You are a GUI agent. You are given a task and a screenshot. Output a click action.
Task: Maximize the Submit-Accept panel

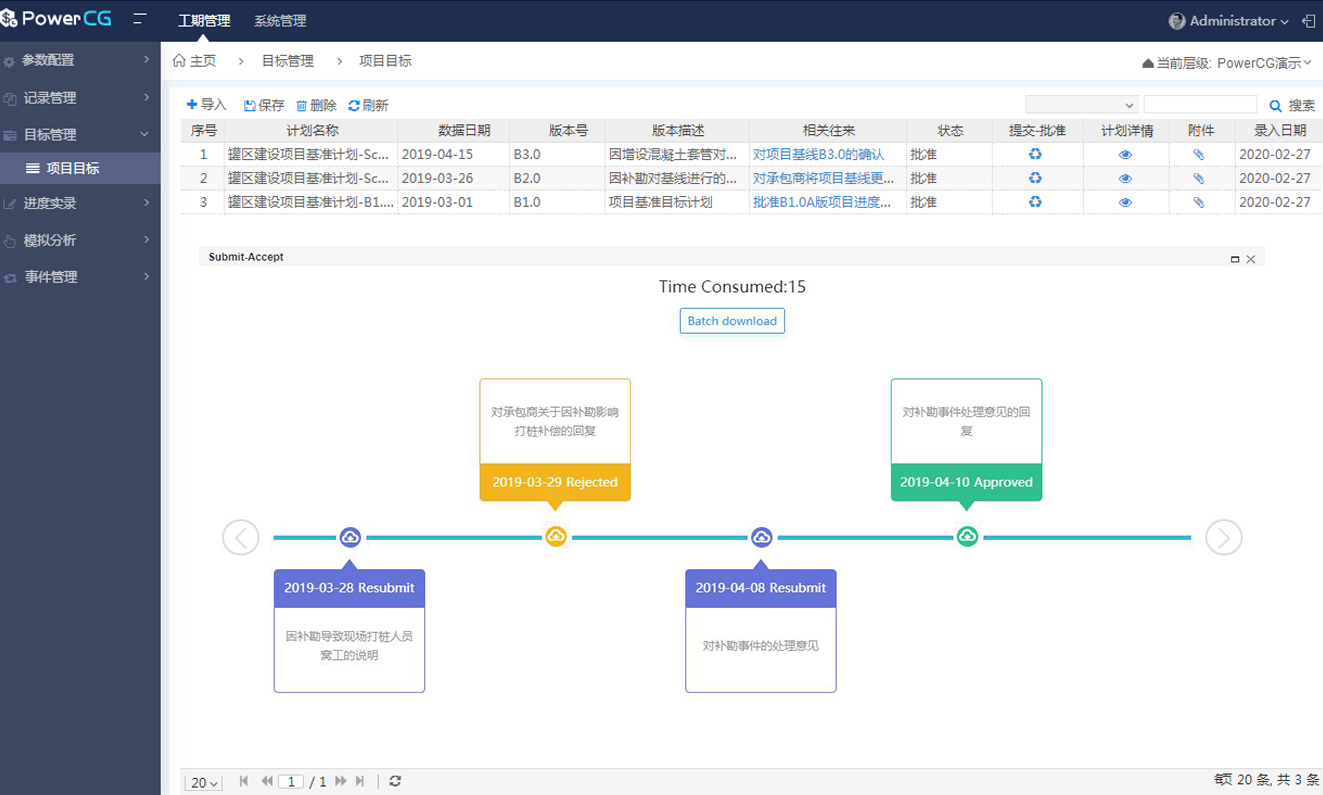tap(1235, 259)
